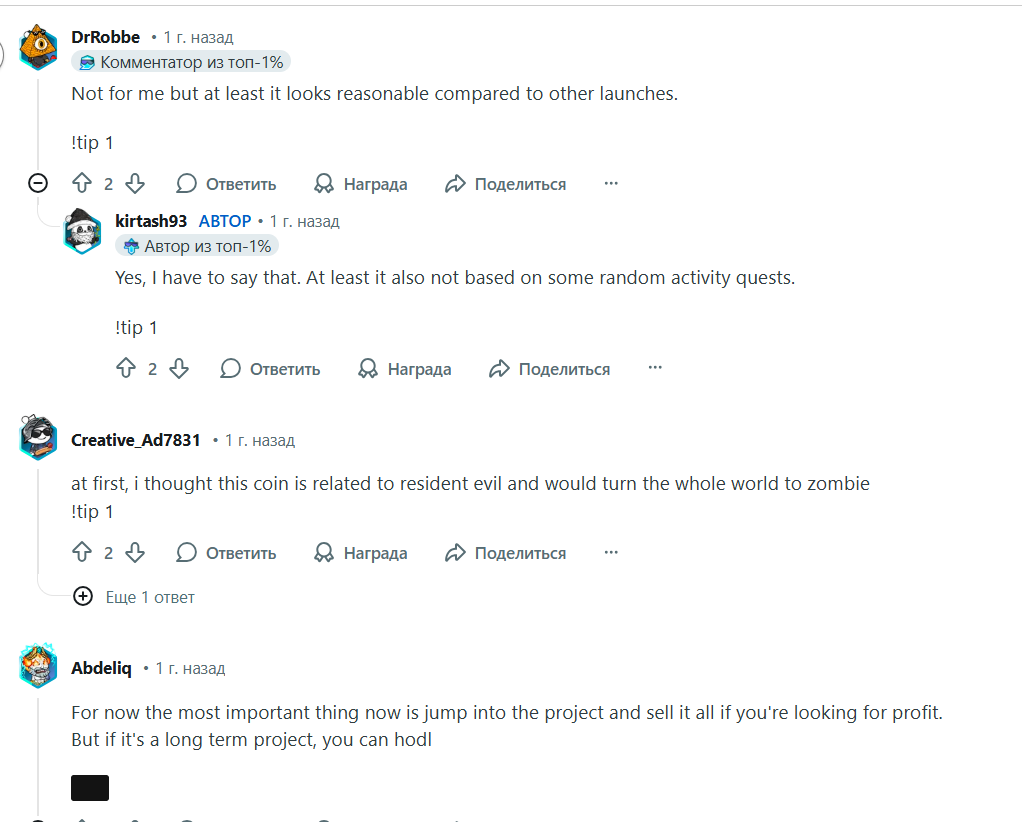
Task: Downvote Creative_Ad7831's comment
Action: point(135,553)
